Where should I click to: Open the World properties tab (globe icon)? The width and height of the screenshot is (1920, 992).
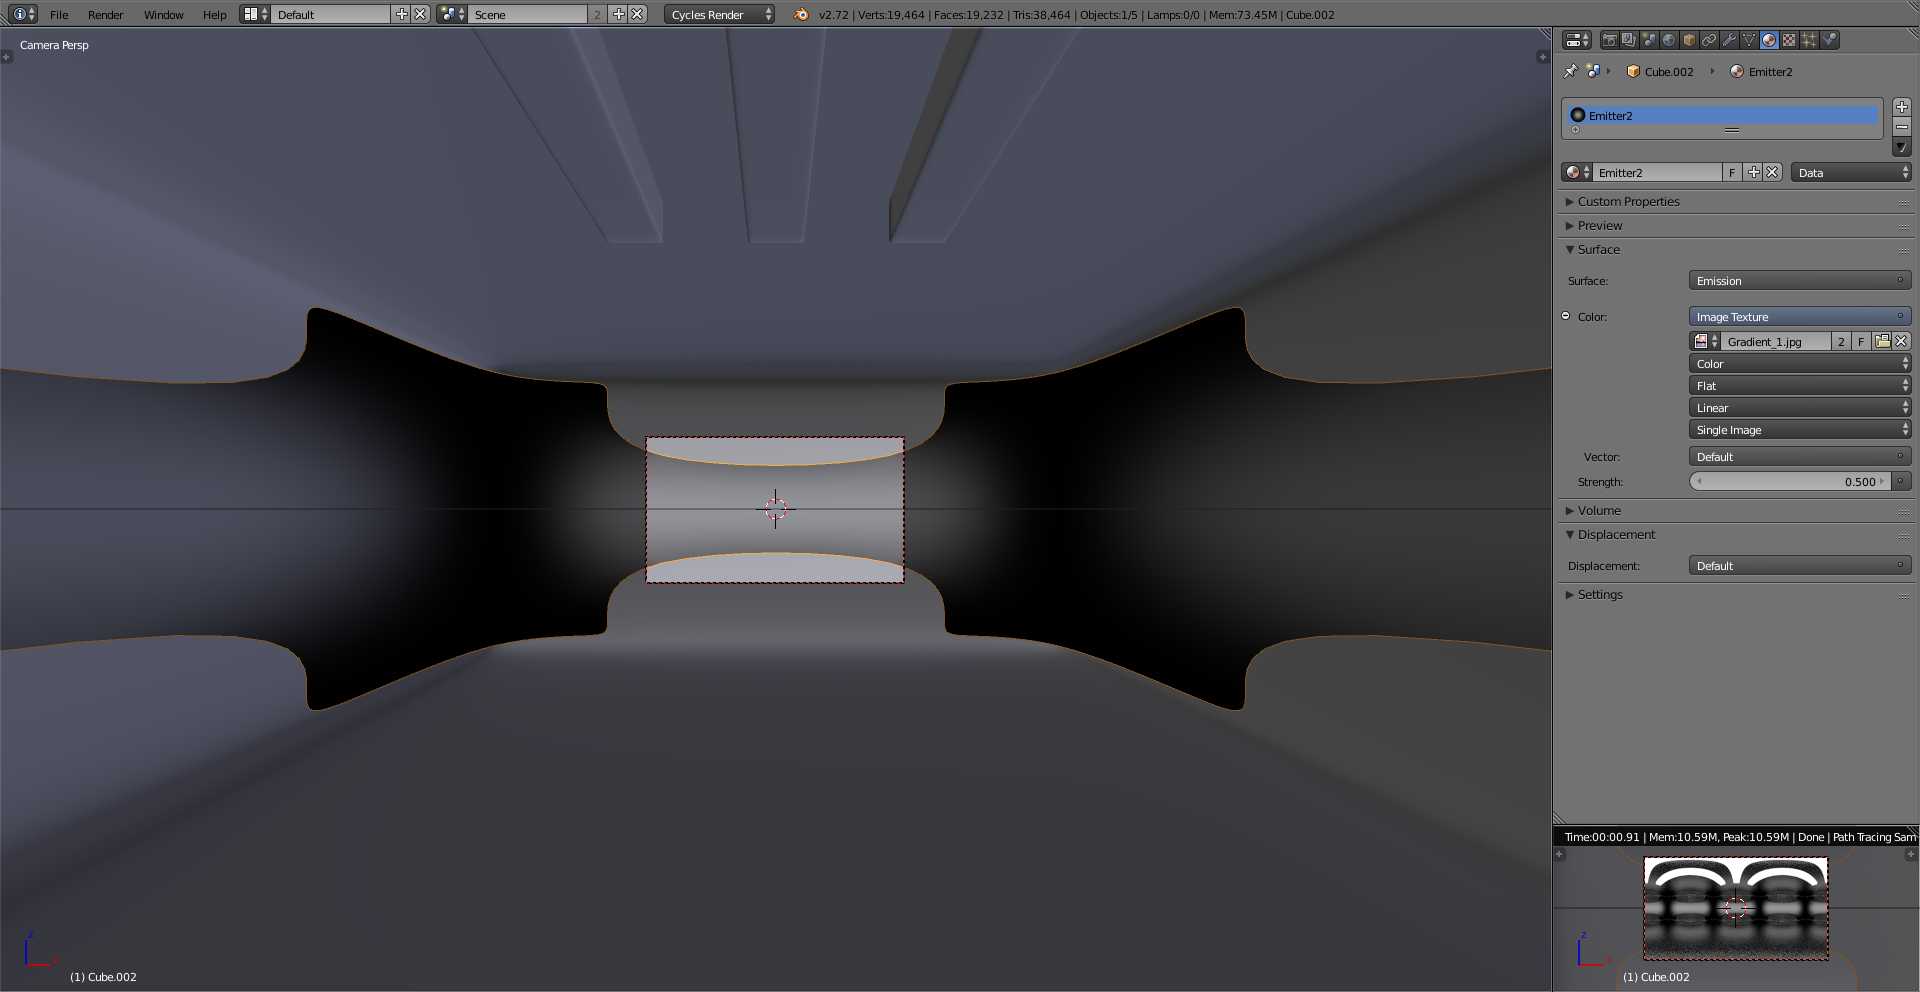(1669, 40)
